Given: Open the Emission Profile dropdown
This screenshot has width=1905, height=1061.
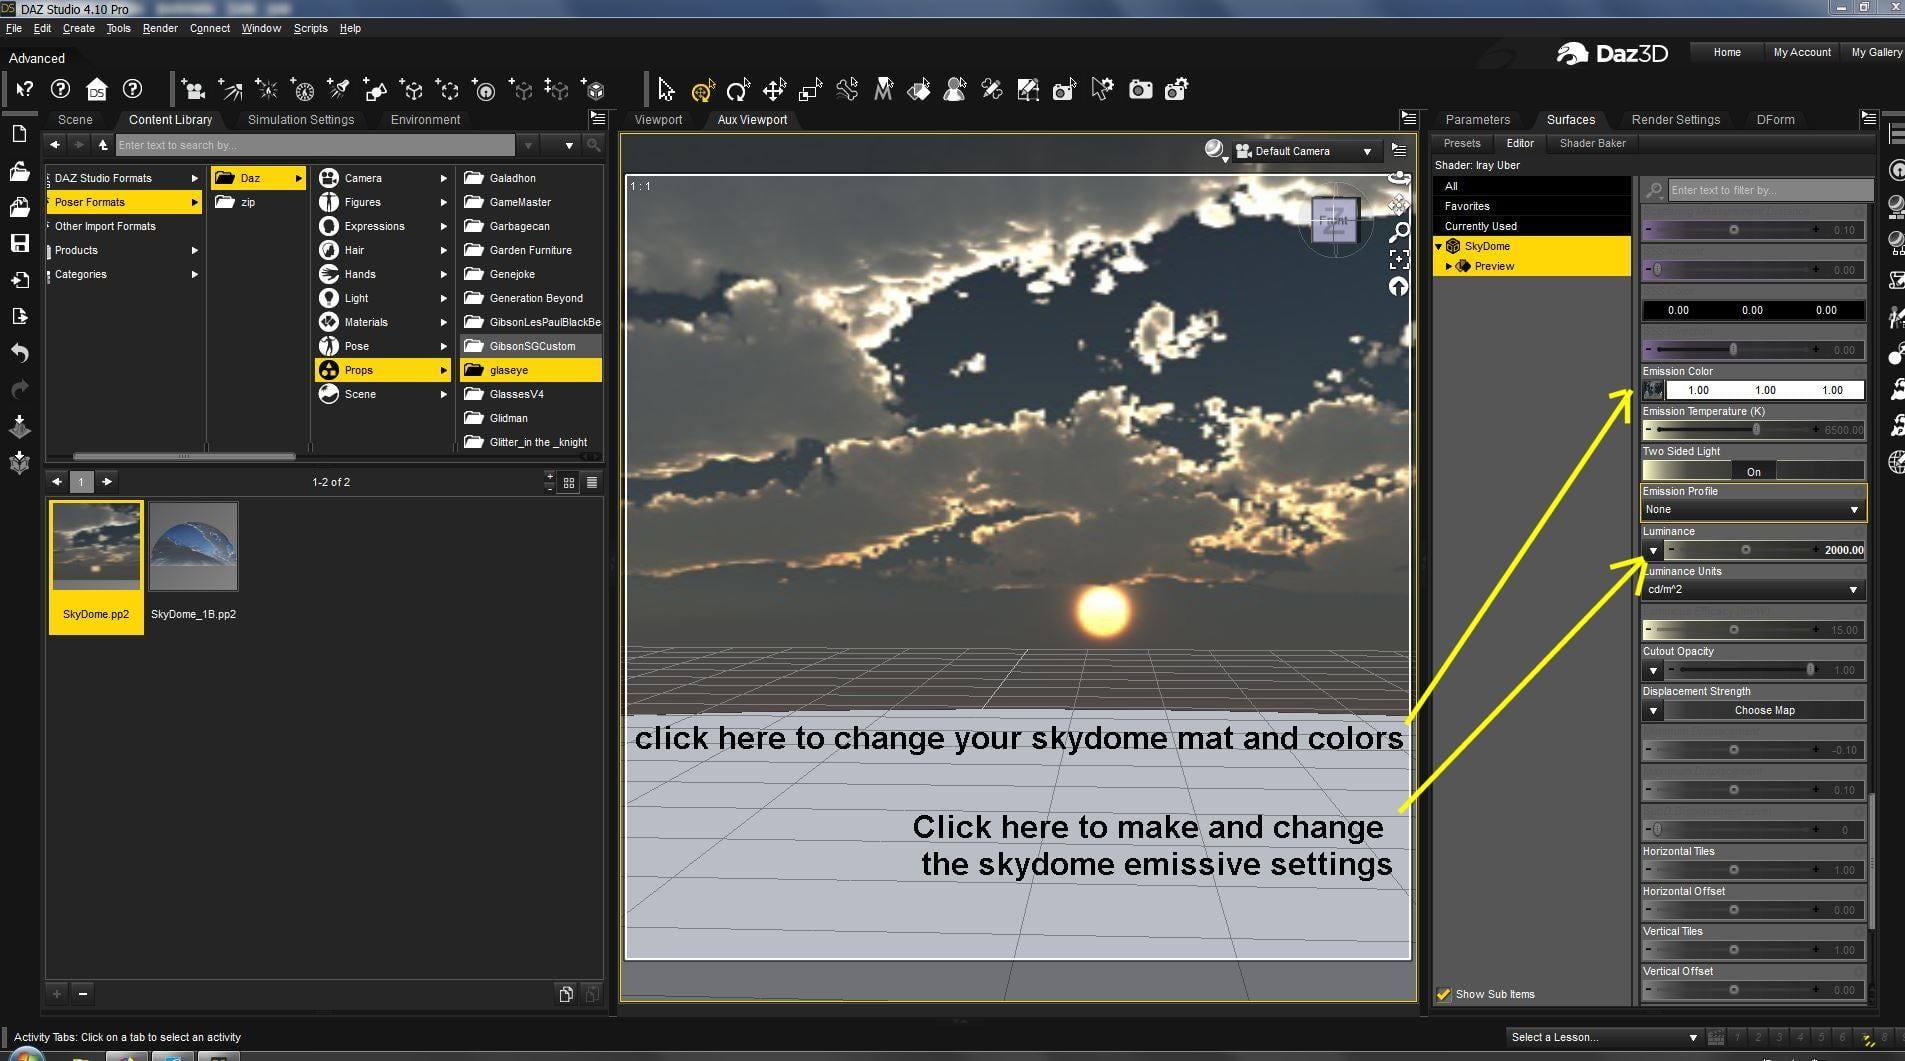Looking at the screenshot, I should coord(1754,510).
